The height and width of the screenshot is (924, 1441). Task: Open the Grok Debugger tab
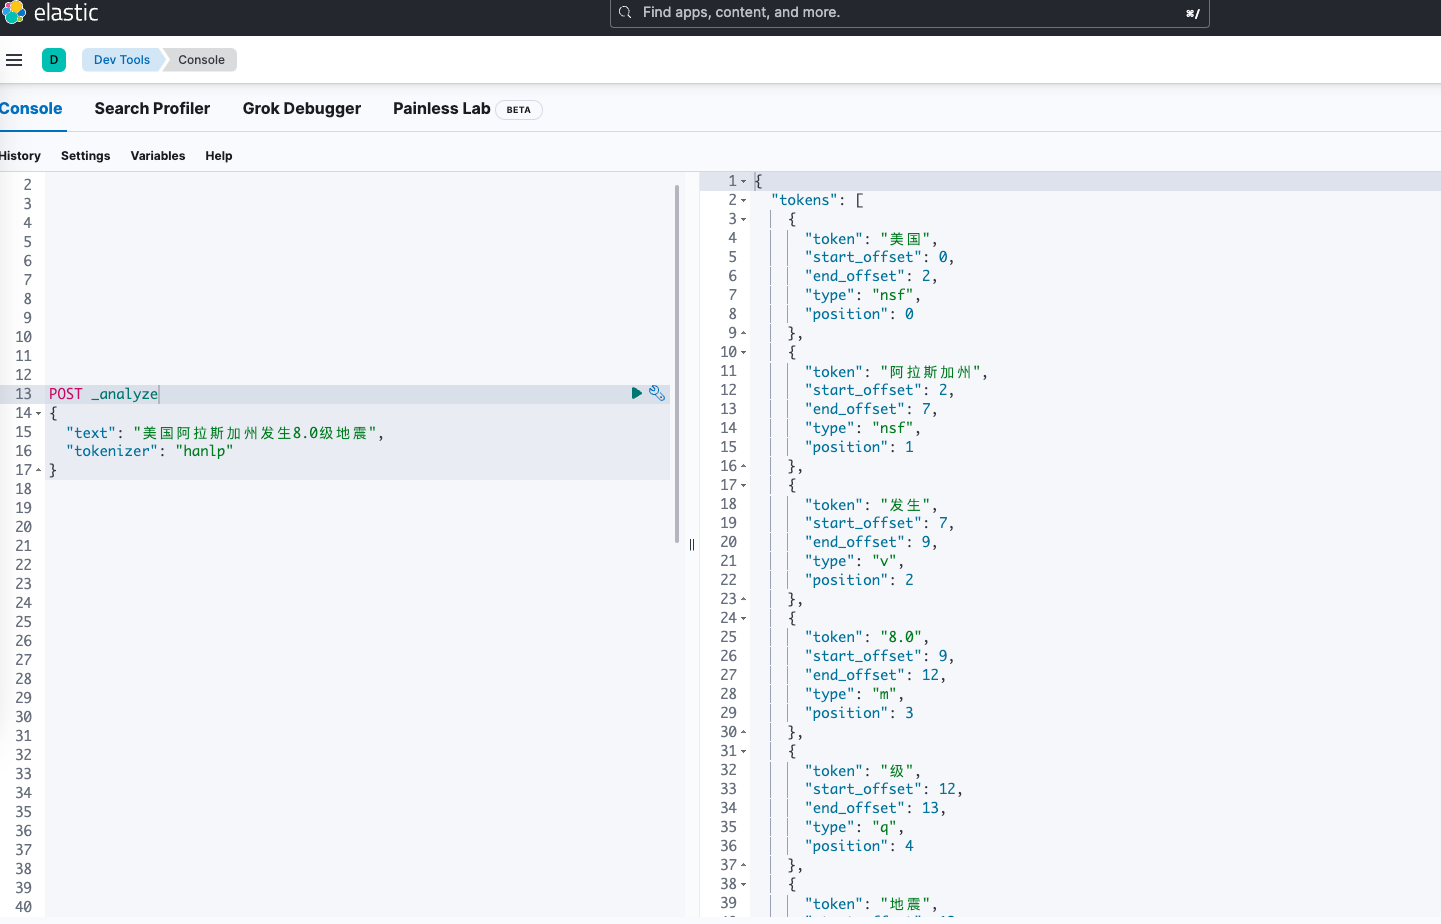pos(302,109)
